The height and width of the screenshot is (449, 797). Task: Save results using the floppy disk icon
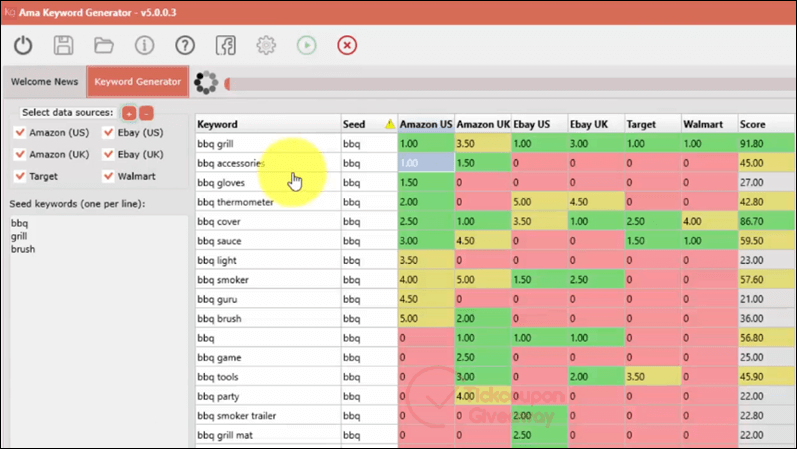pos(64,45)
